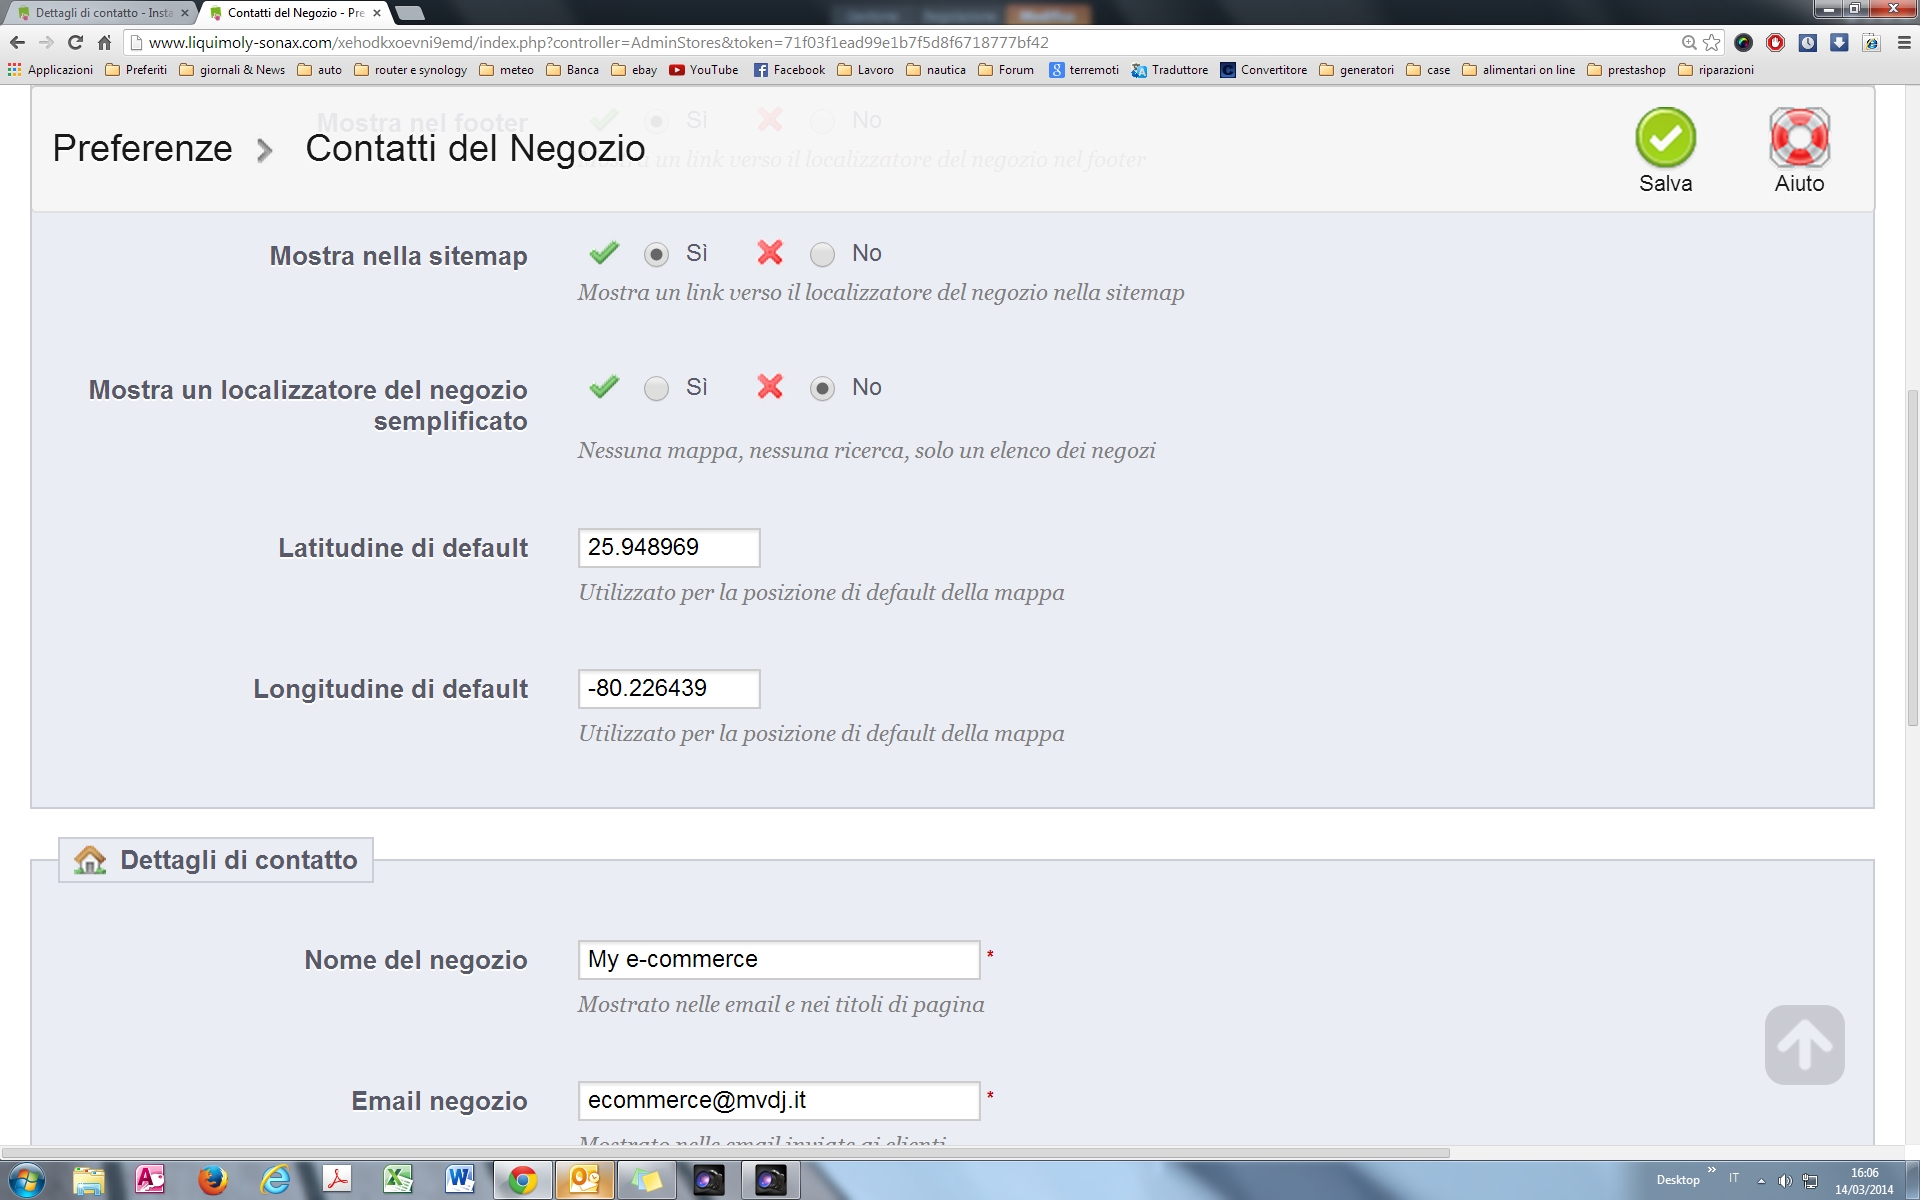Click the scroll-to-top arrow button

click(1804, 1045)
